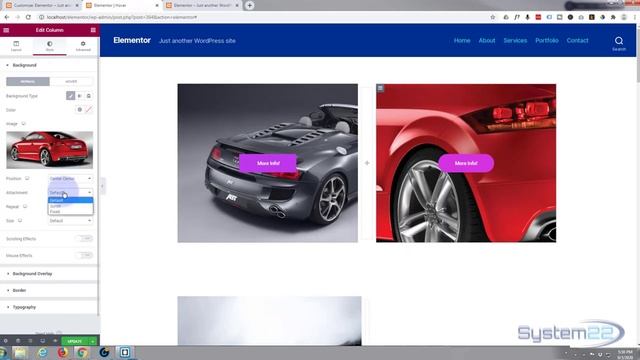
Task: Open Portfolio nav link
Action: [x=547, y=40]
